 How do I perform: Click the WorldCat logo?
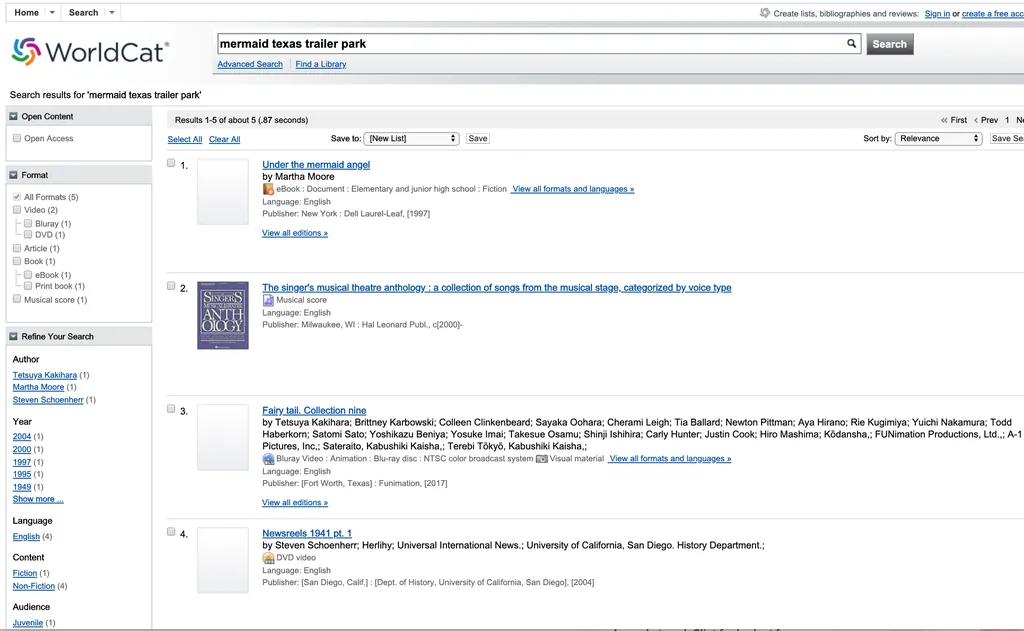pyautogui.click(x=91, y=52)
